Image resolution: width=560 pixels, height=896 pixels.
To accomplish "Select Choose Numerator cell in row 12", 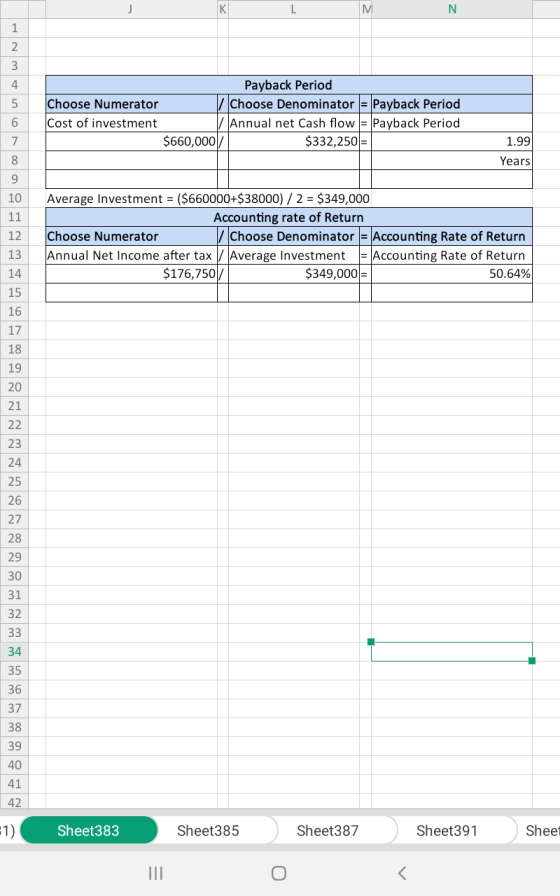I will click(131, 236).
